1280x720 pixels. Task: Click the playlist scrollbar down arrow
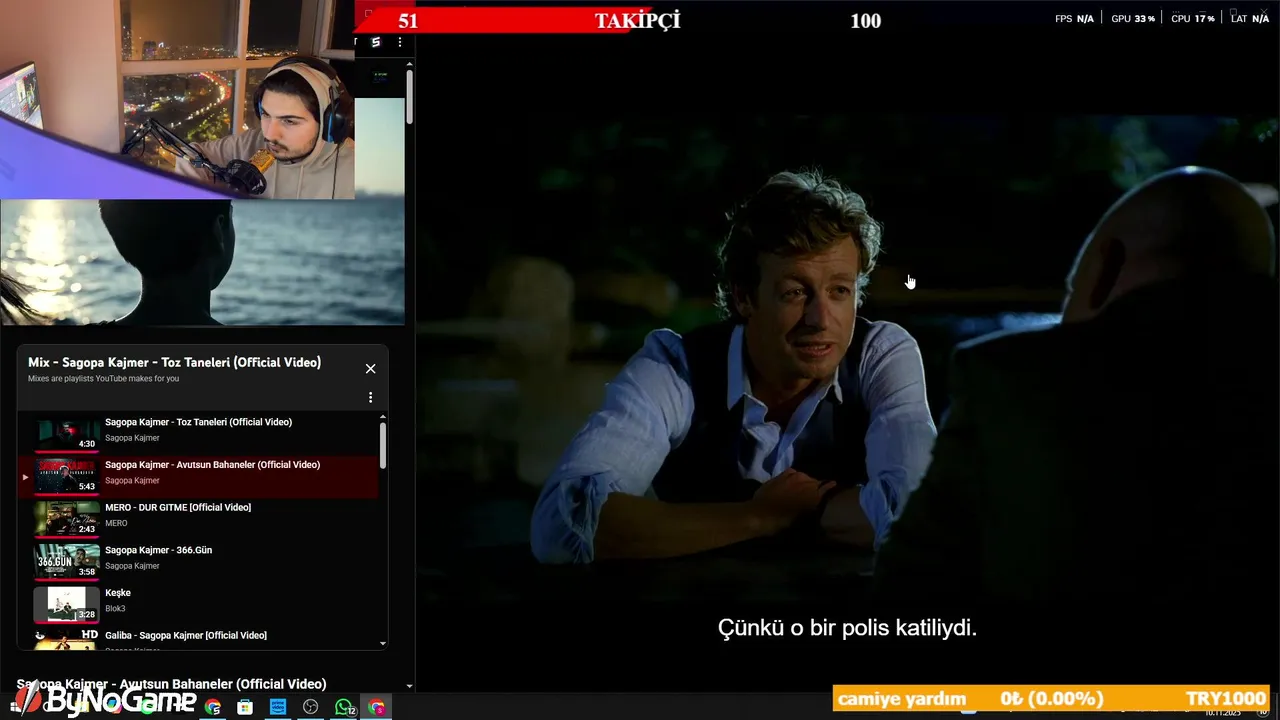click(383, 644)
